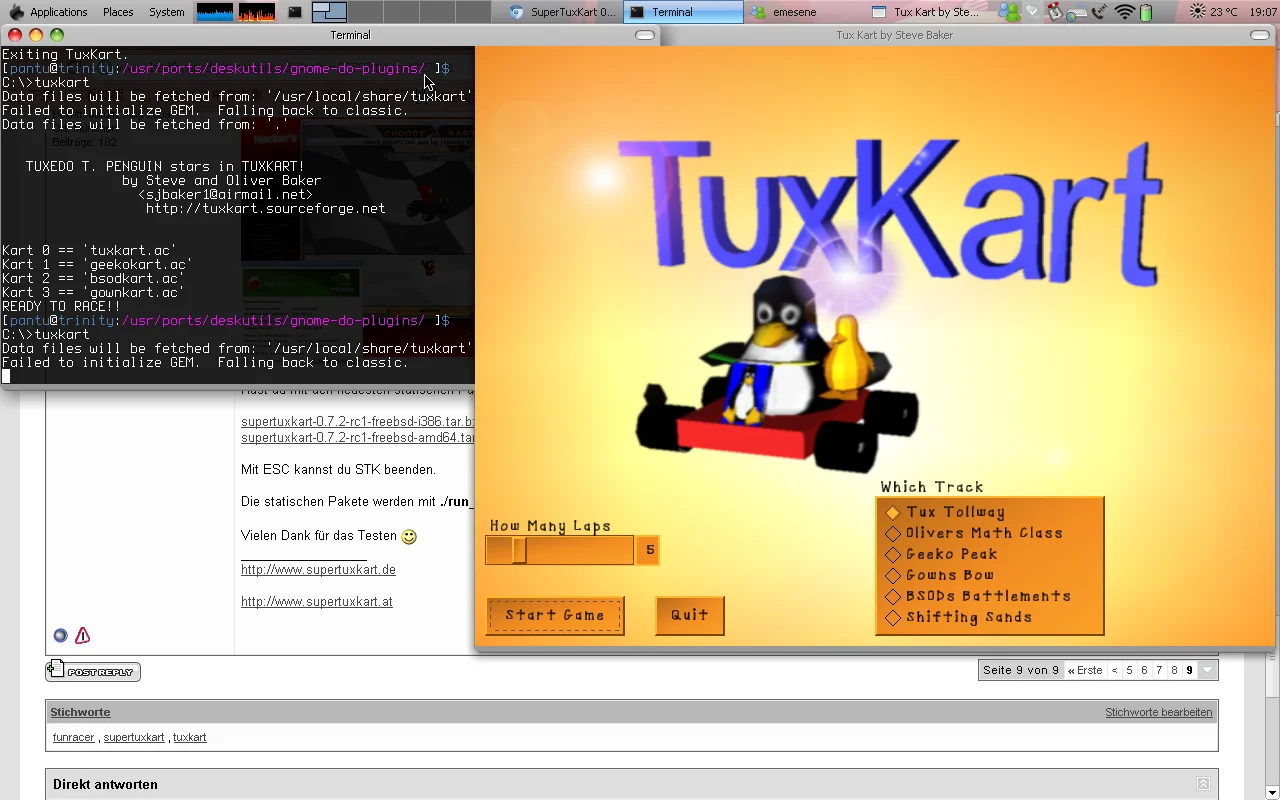Click the messenger buddies tray icon
This screenshot has width=1280, height=800.
click(x=1010, y=12)
